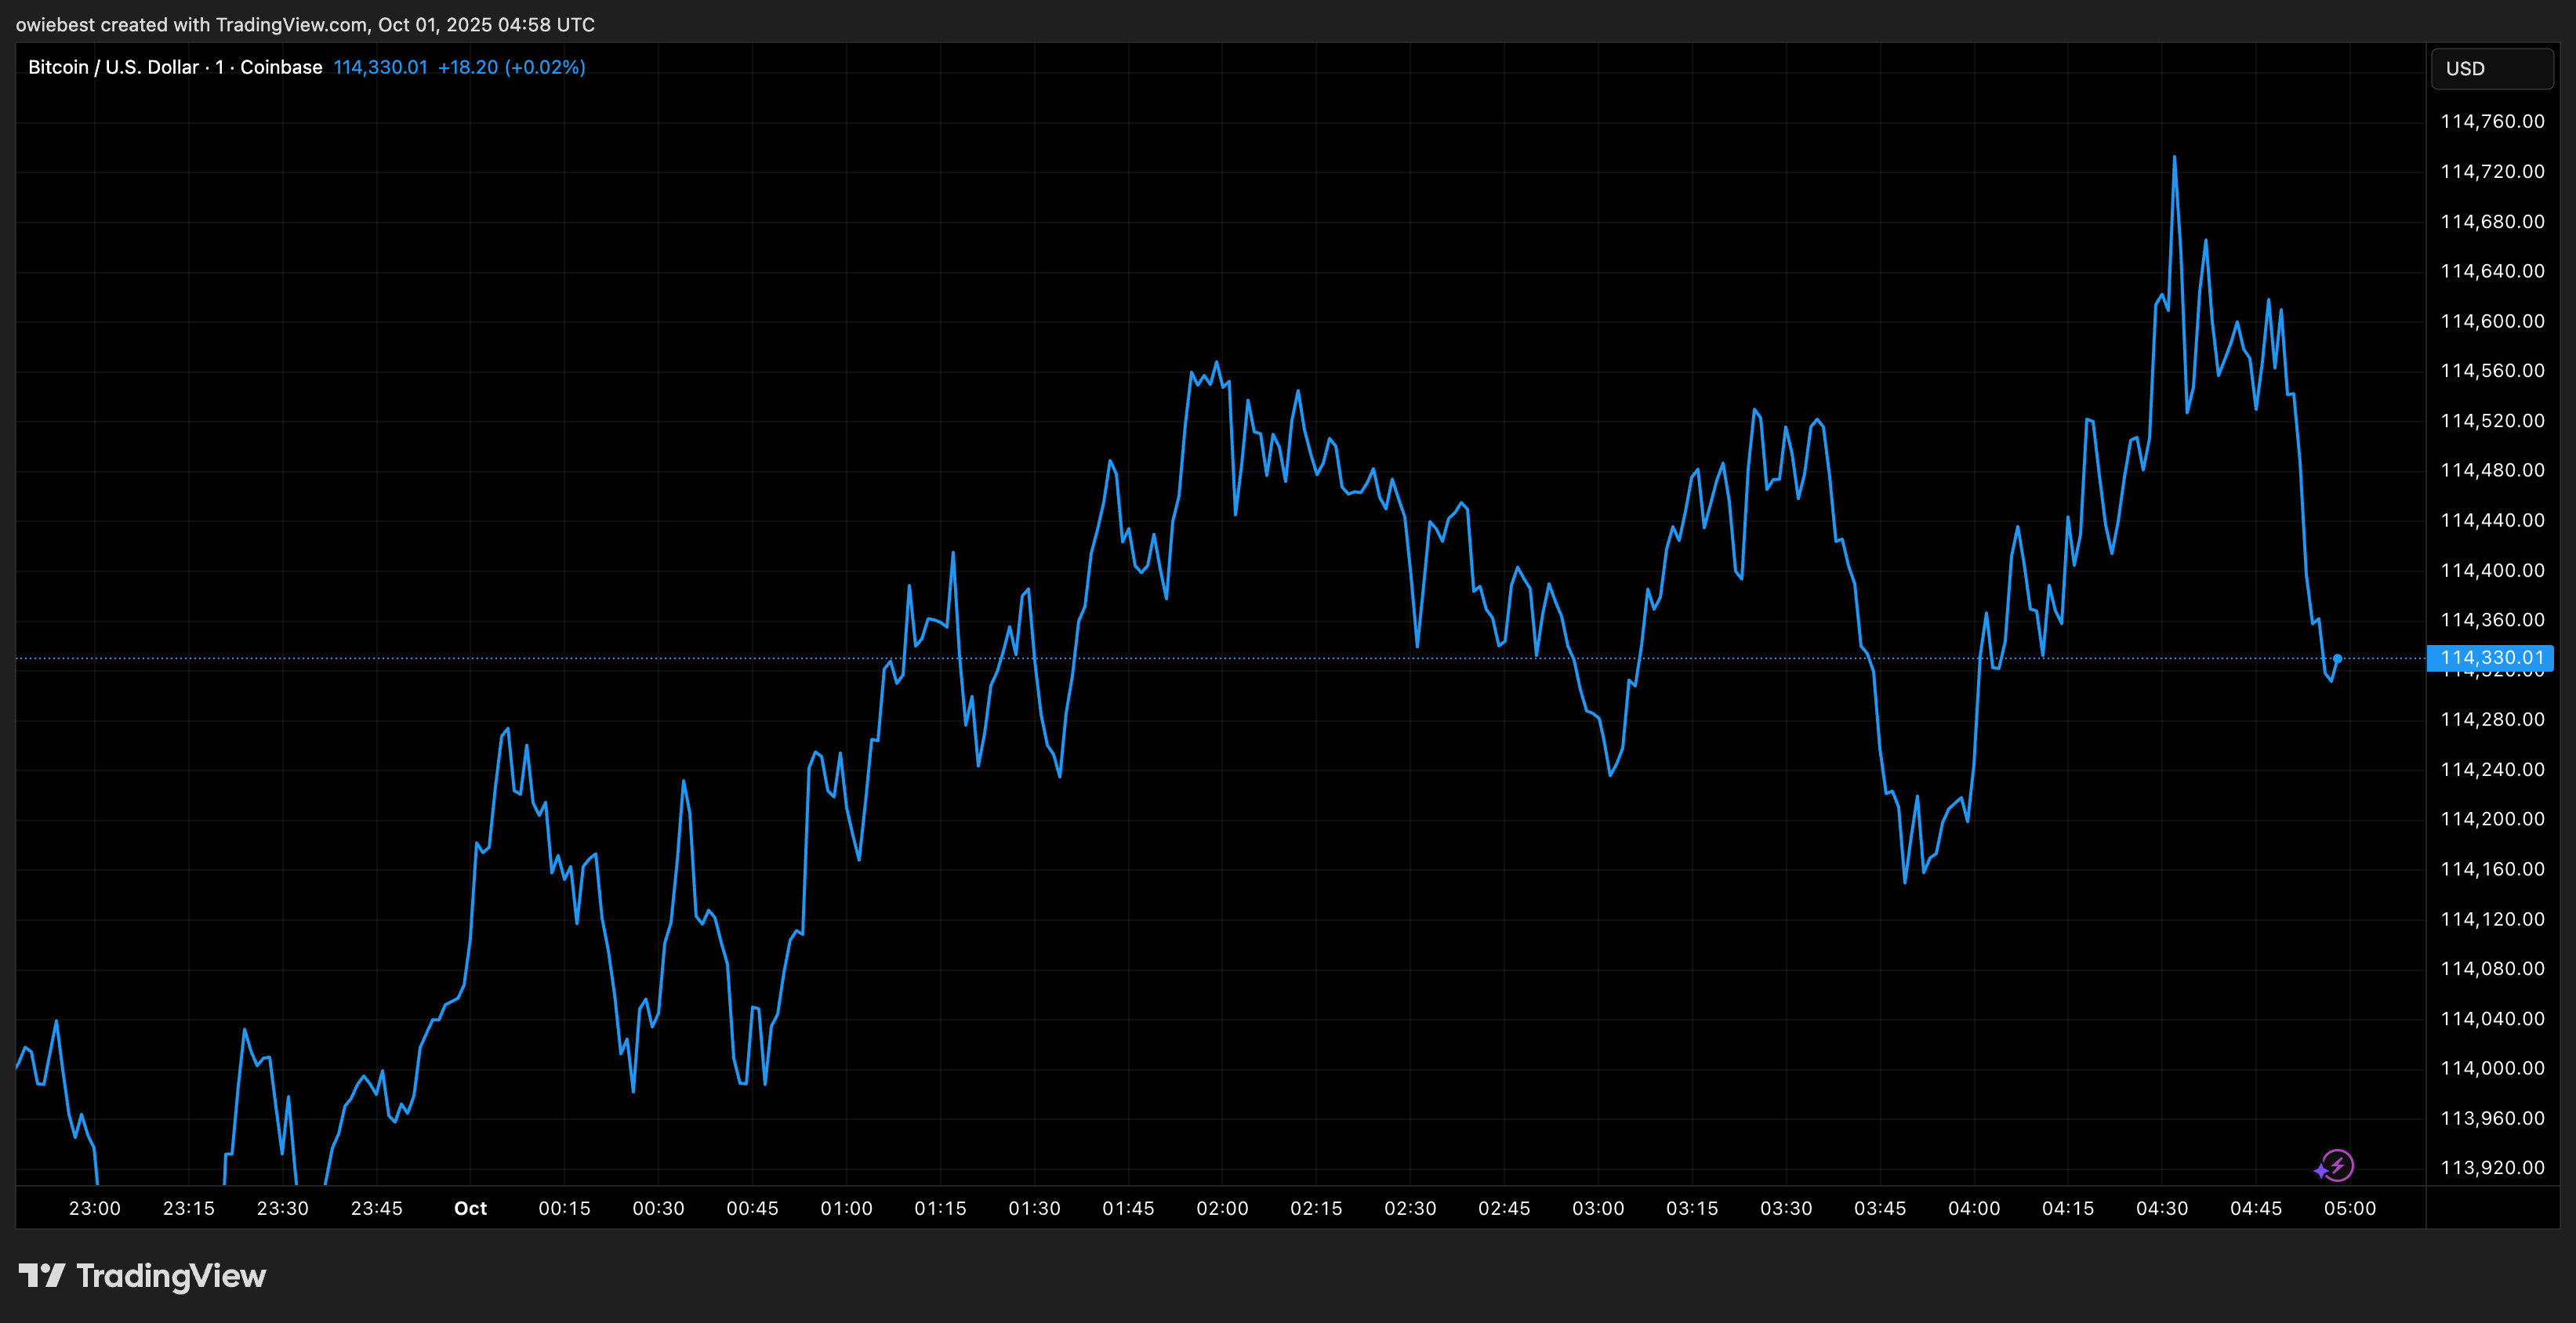Click the 113,920.00 price scale label
The width and height of the screenshot is (2576, 1323).
2492,1167
